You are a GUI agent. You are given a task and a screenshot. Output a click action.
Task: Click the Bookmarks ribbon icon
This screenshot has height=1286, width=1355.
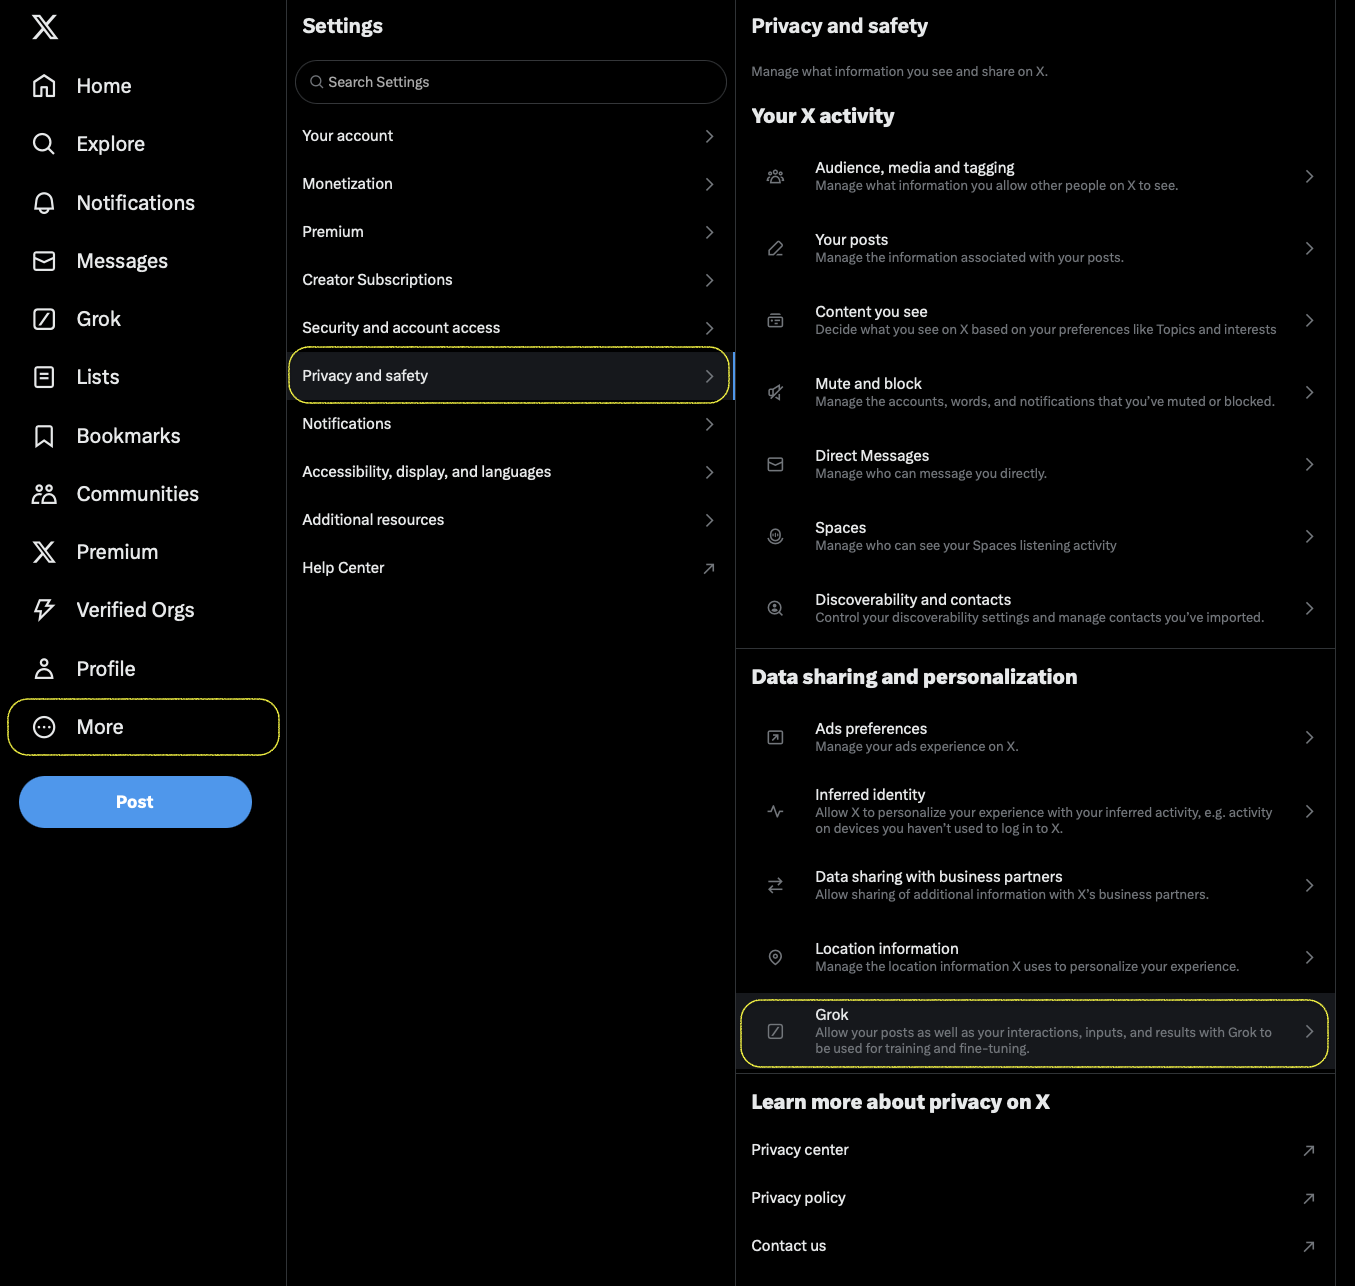coord(44,436)
